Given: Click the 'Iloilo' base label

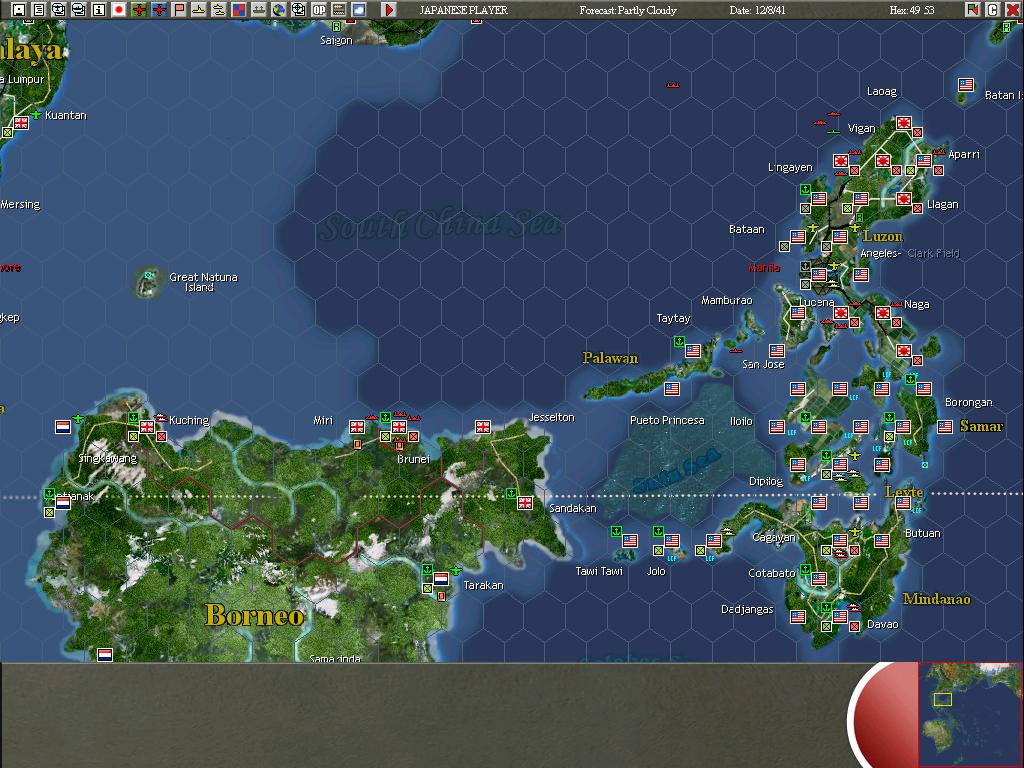Looking at the screenshot, I should [x=741, y=421].
